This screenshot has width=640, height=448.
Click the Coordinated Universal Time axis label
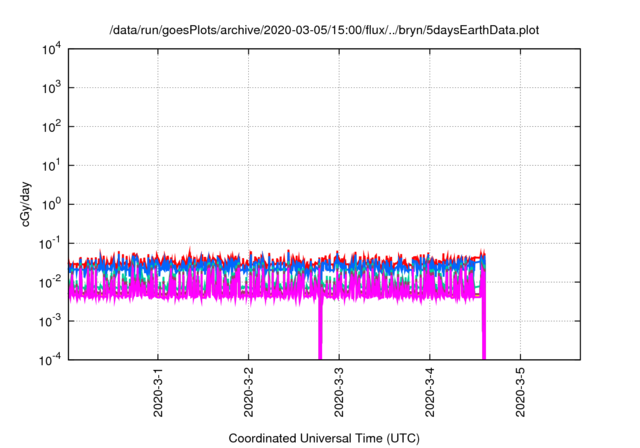click(324, 438)
